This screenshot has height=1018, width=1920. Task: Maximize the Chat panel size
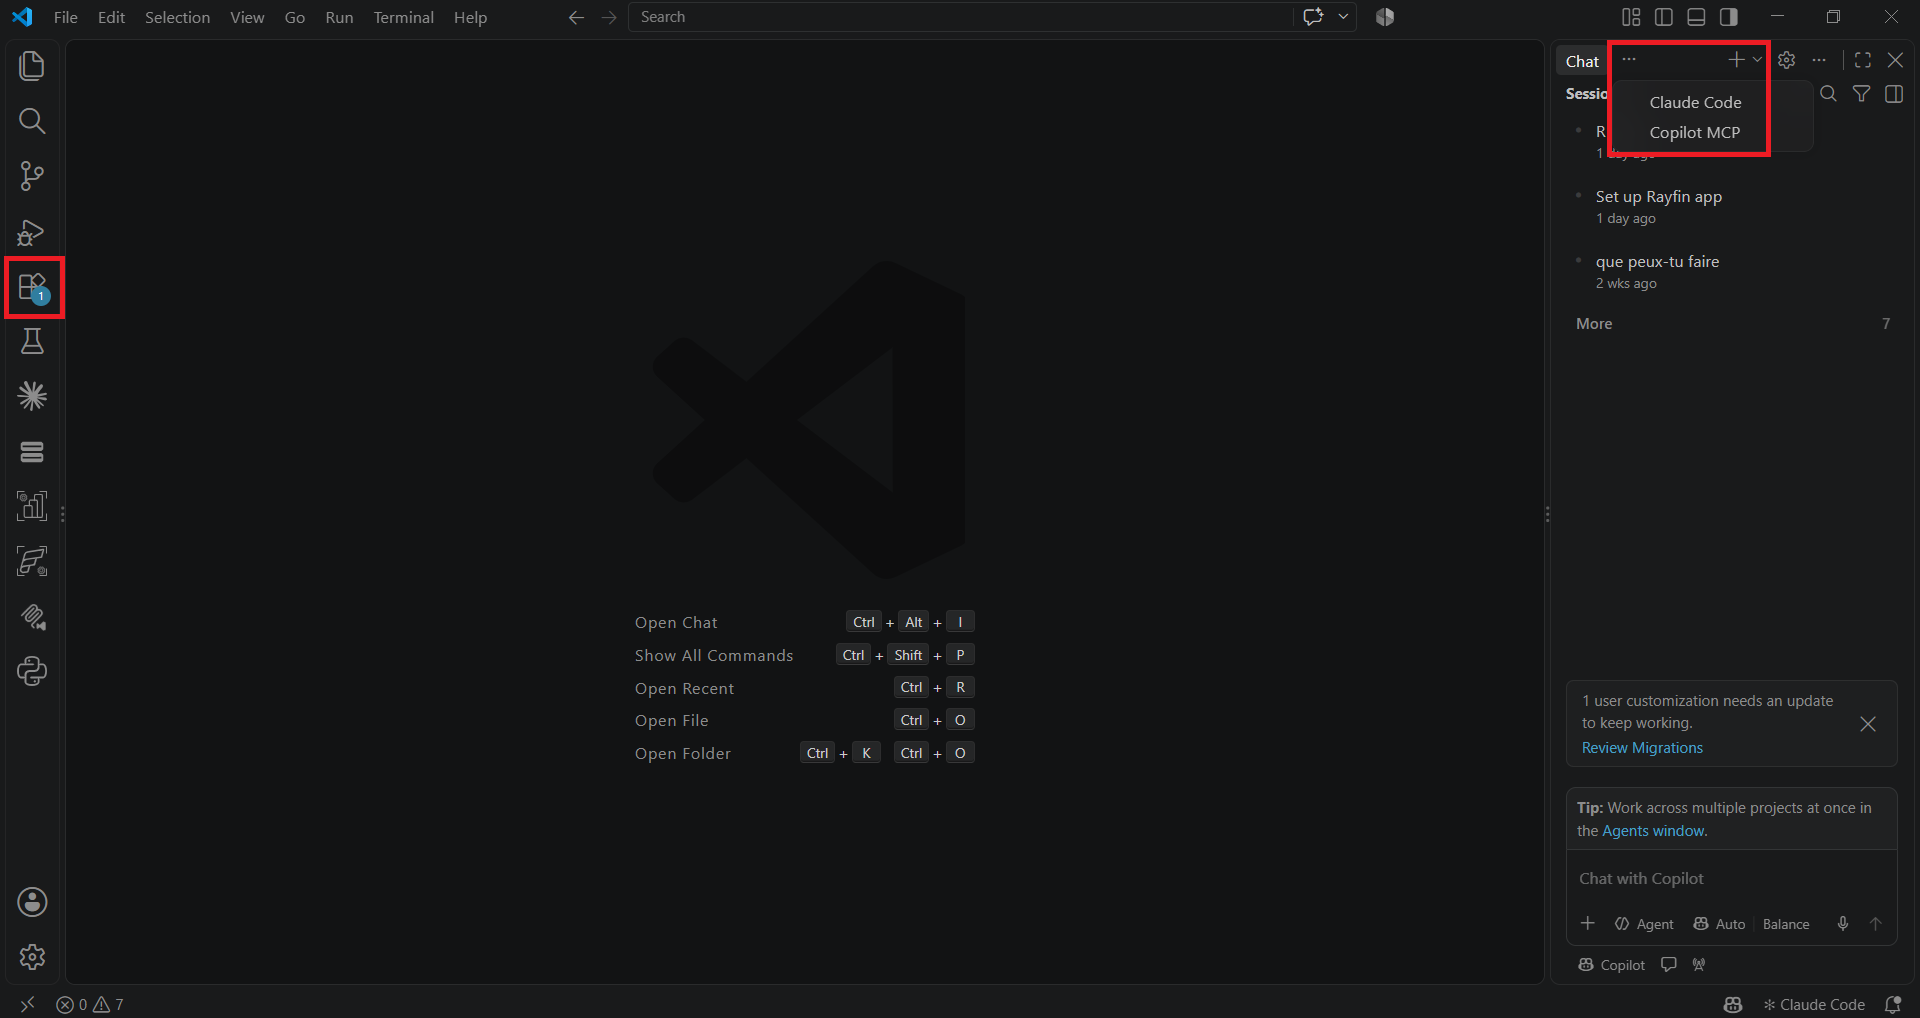1862,60
